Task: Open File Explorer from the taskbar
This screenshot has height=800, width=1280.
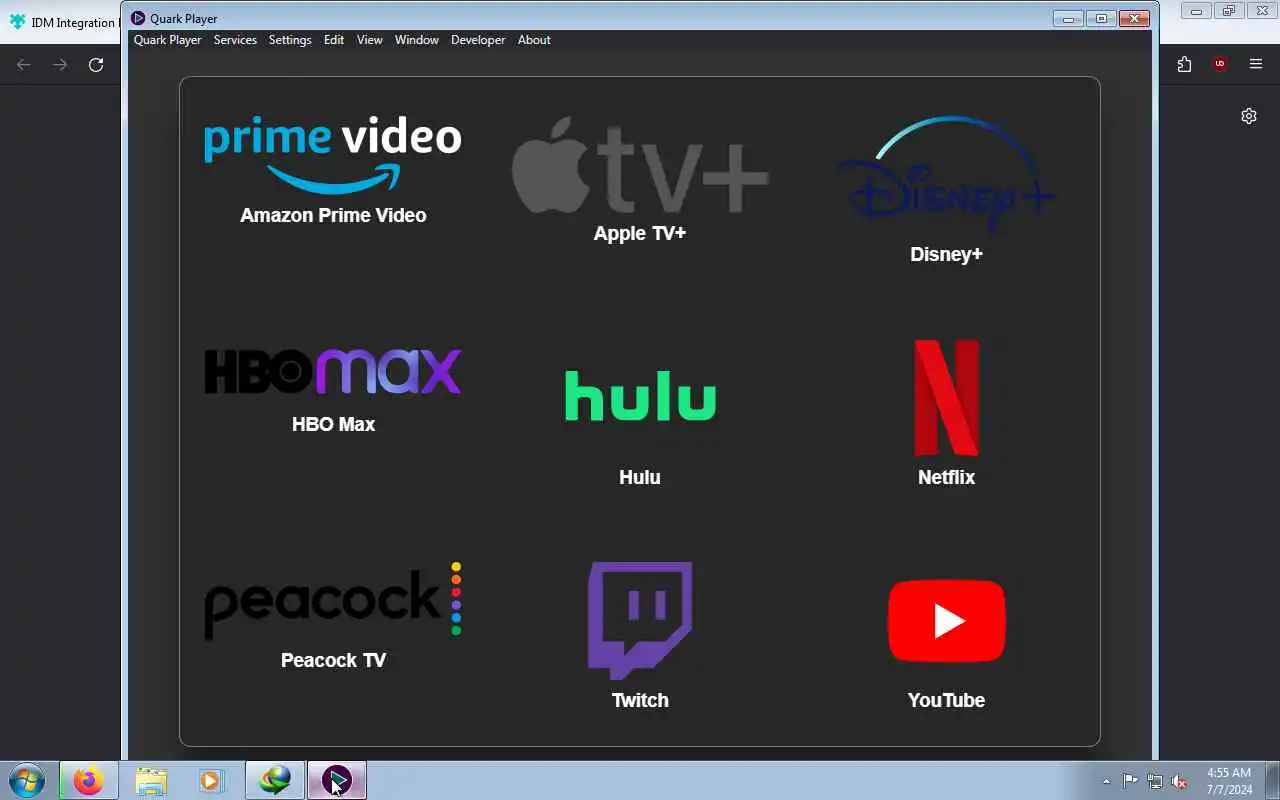Action: pyautogui.click(x=151, y=780)
